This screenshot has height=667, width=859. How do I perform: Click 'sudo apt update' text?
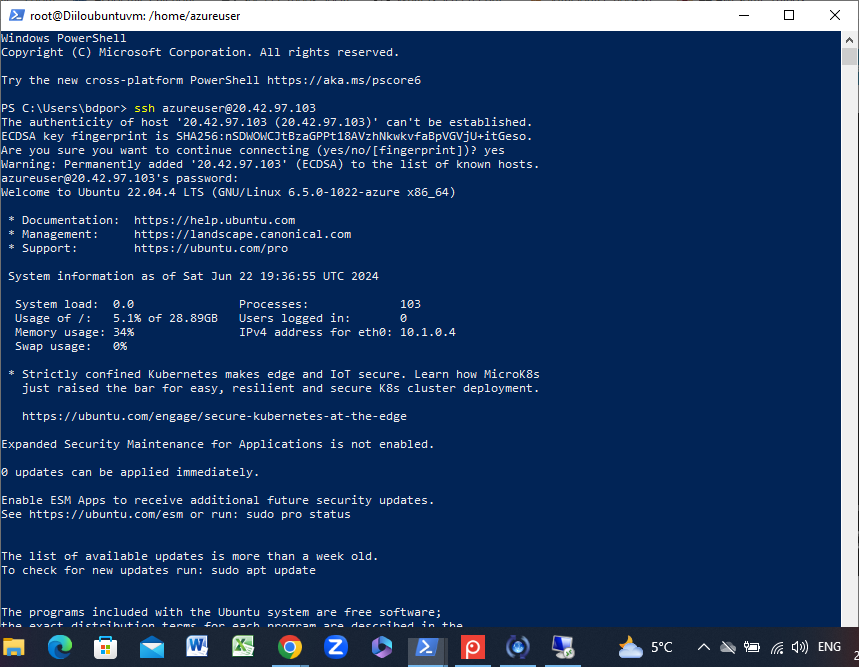[x=264, y=571]
